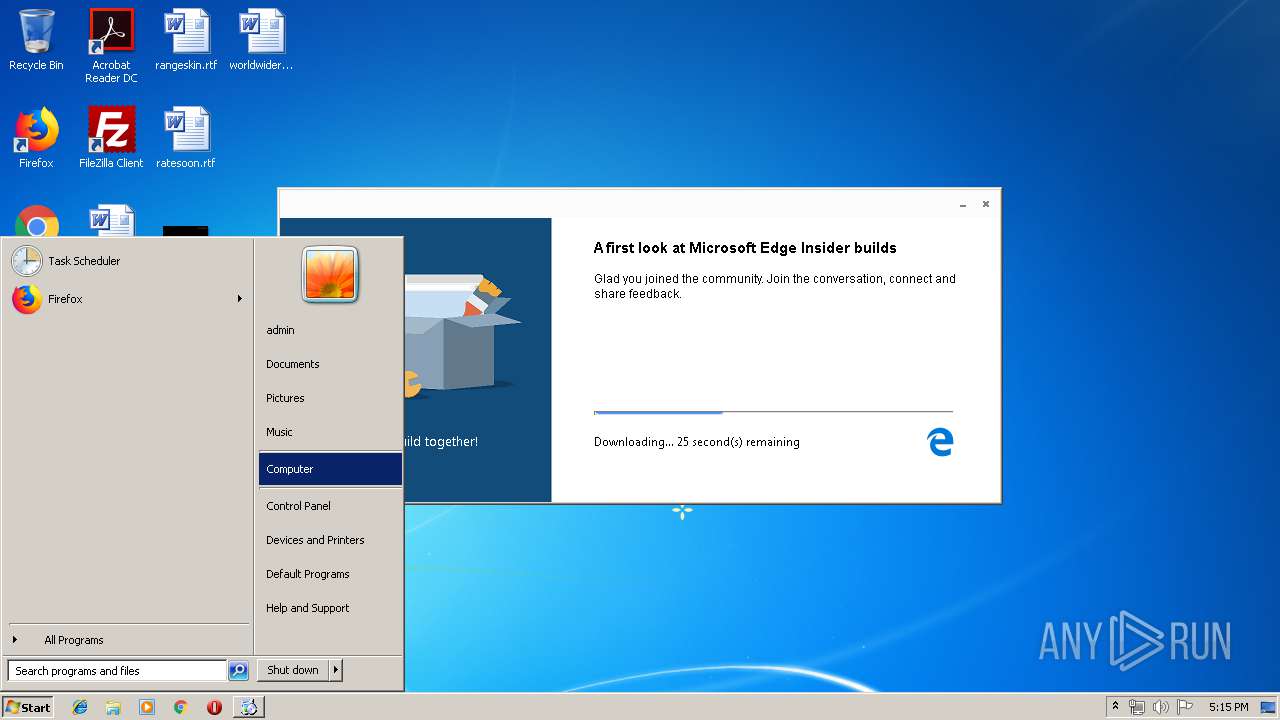Launch Acrobat Reader DC desktop shortcut
1280x720 pixels.
point(111,46)
